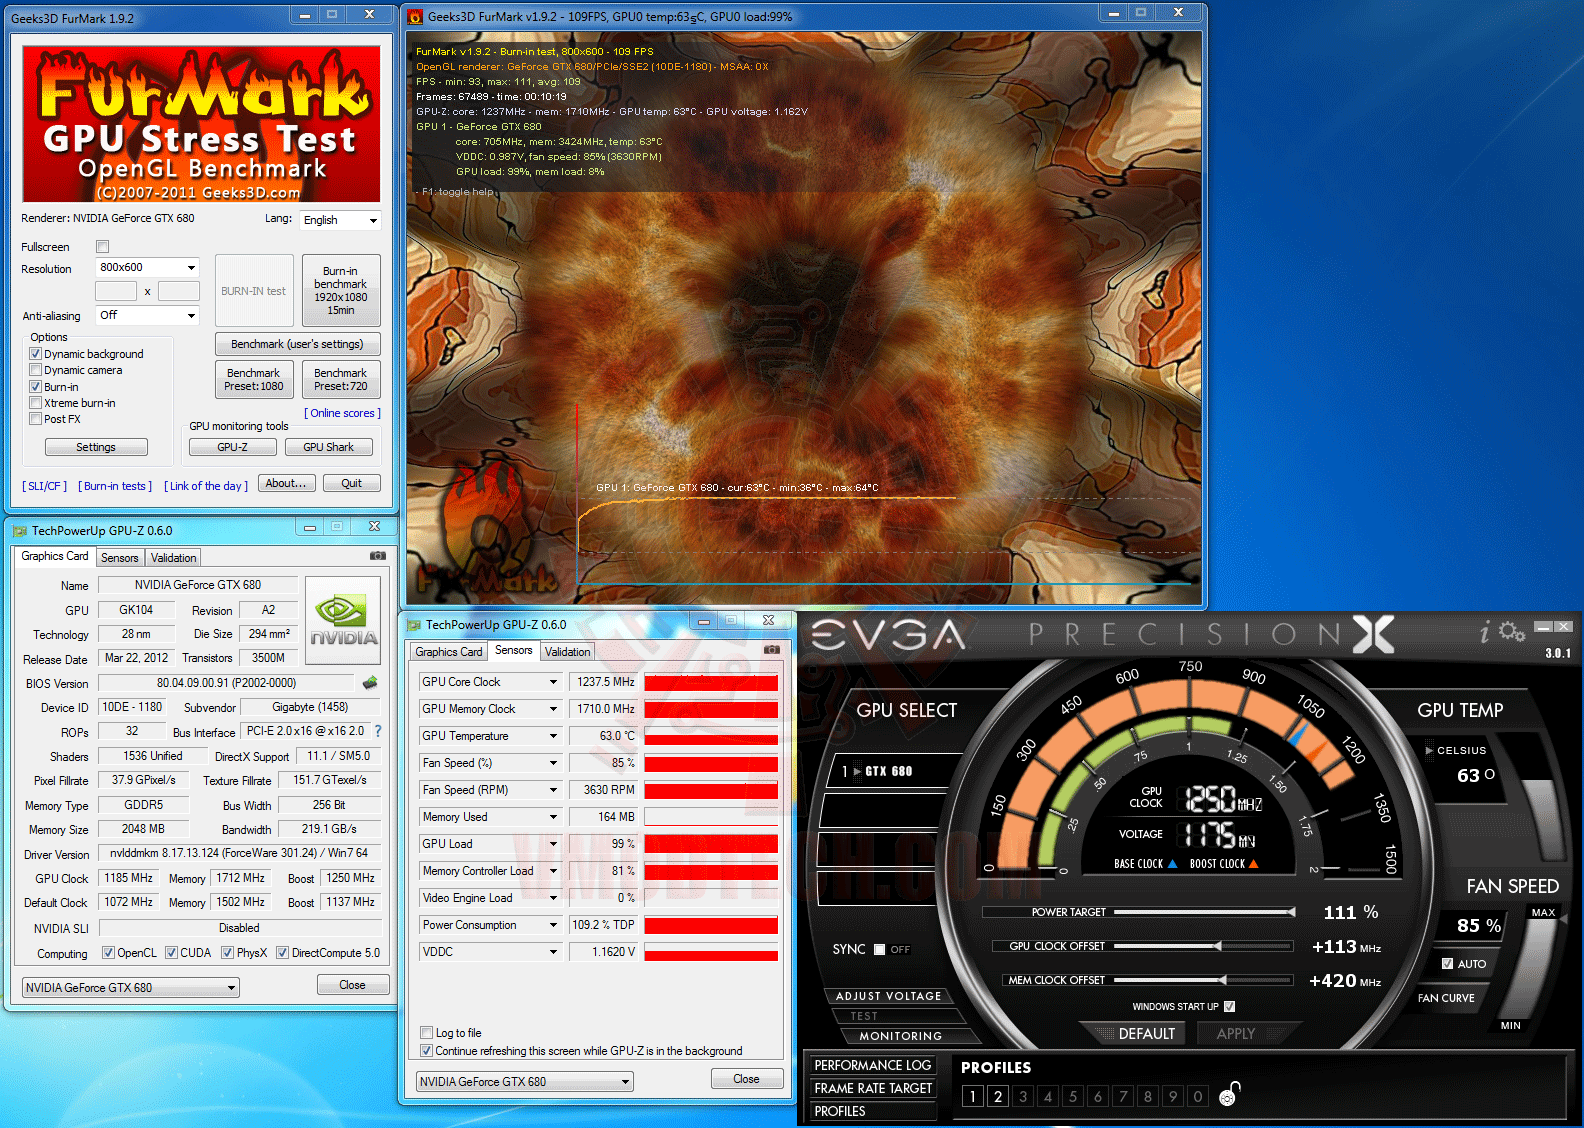Image resolution: width=1584 pixels, height=1128 pixels.
Task: Open EVGA Precision settings gear icon
Action: tap(1512, 631)
